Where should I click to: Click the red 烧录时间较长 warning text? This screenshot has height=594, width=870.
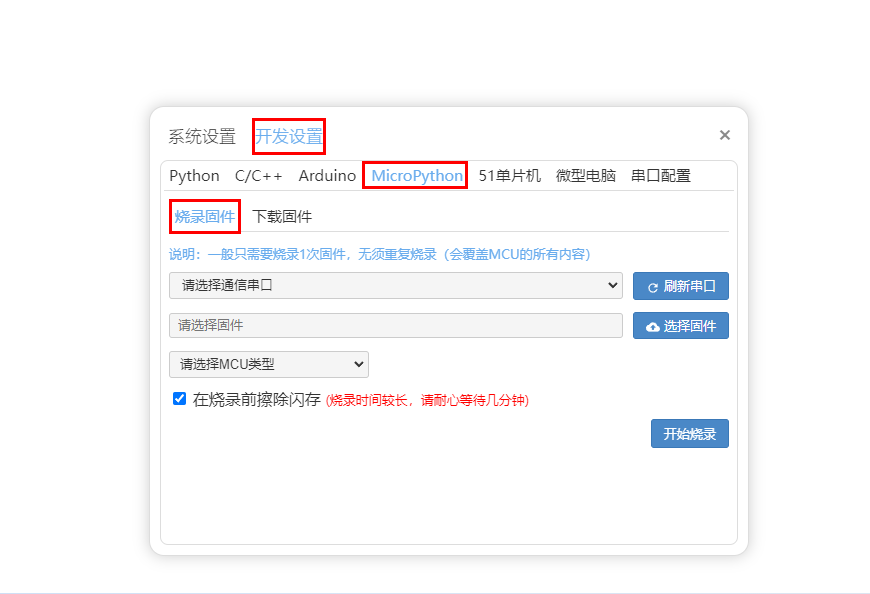coord(427,400)
